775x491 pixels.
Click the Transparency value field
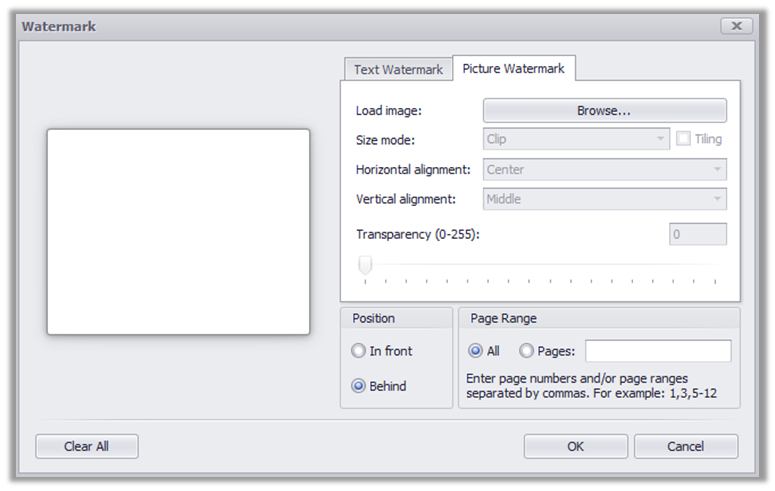click(697, 234)
